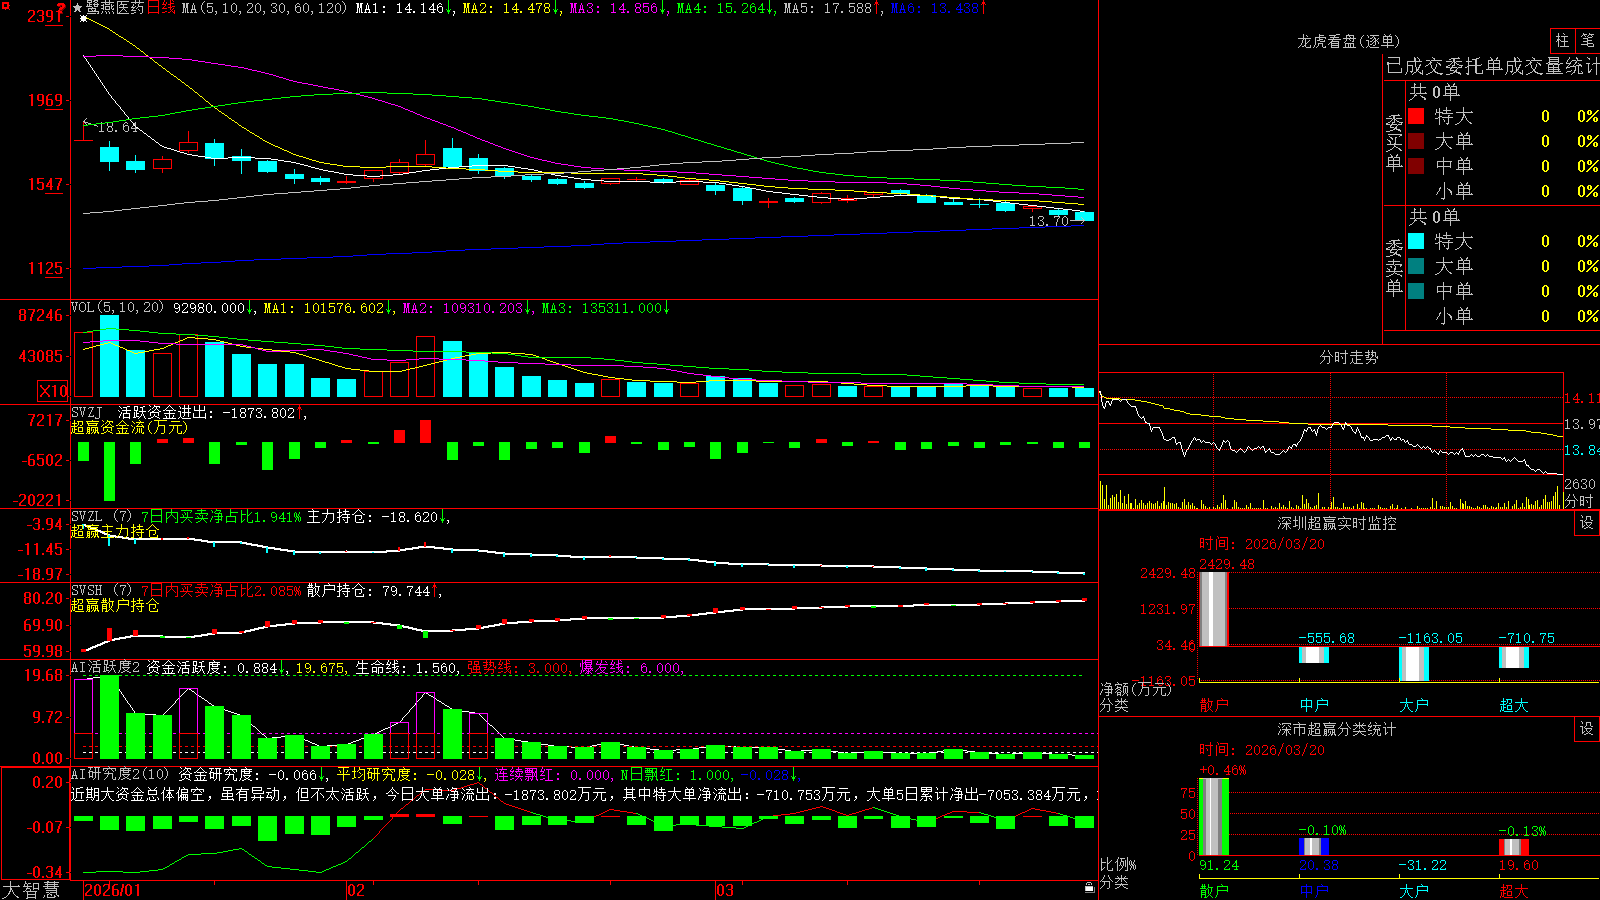Click the 大智慧 logo at bottom-left
Image resolution: width=1600 pixels, height=900 pixels.
[31, 890]
